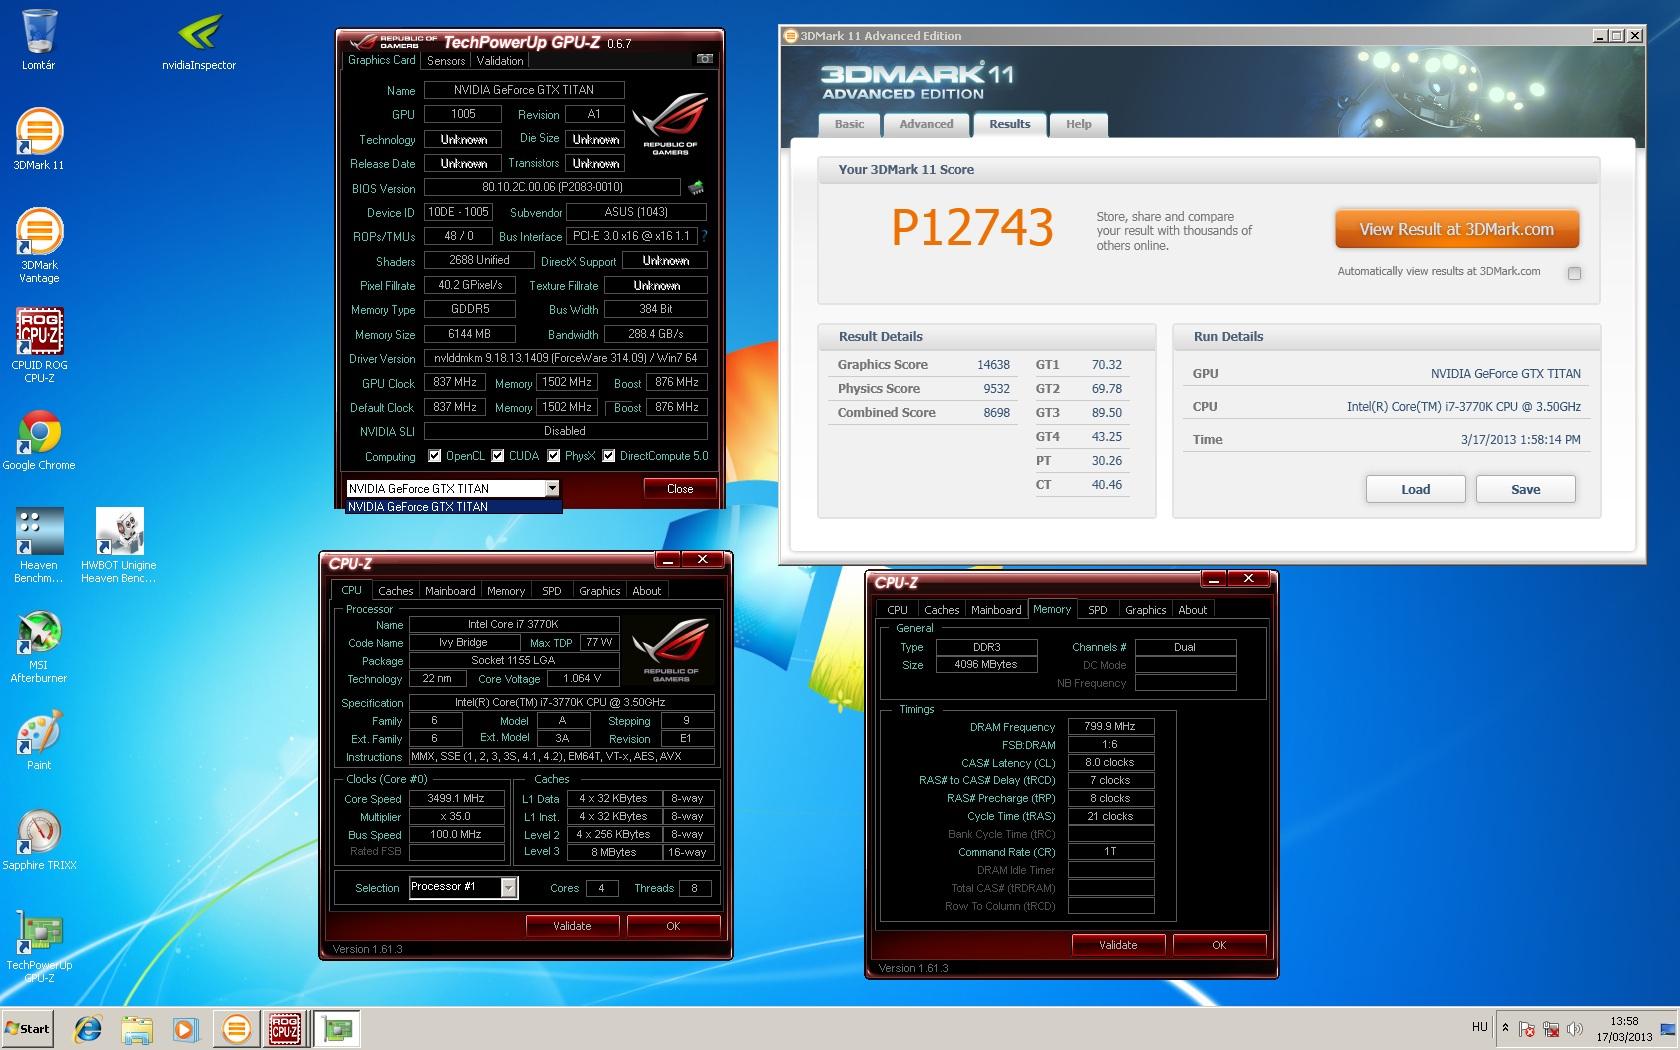Open the Basic tab in 3DMark 11
Image resolution: width=1680 pixels, height=1050 pixels.
pyautogui.click(x=850, y=124)
